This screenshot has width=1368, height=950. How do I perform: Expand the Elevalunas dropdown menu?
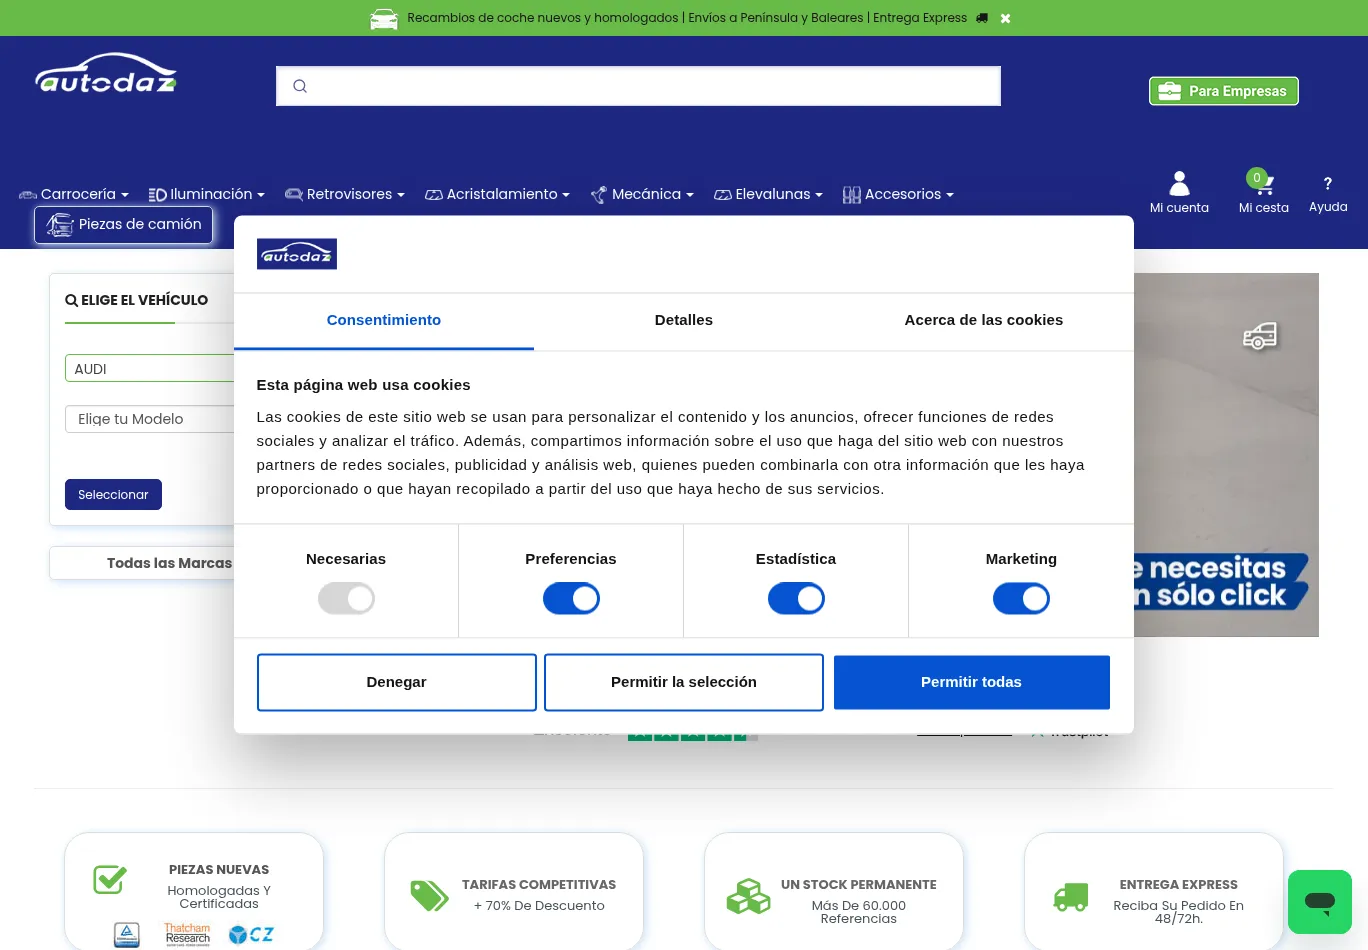768,194
